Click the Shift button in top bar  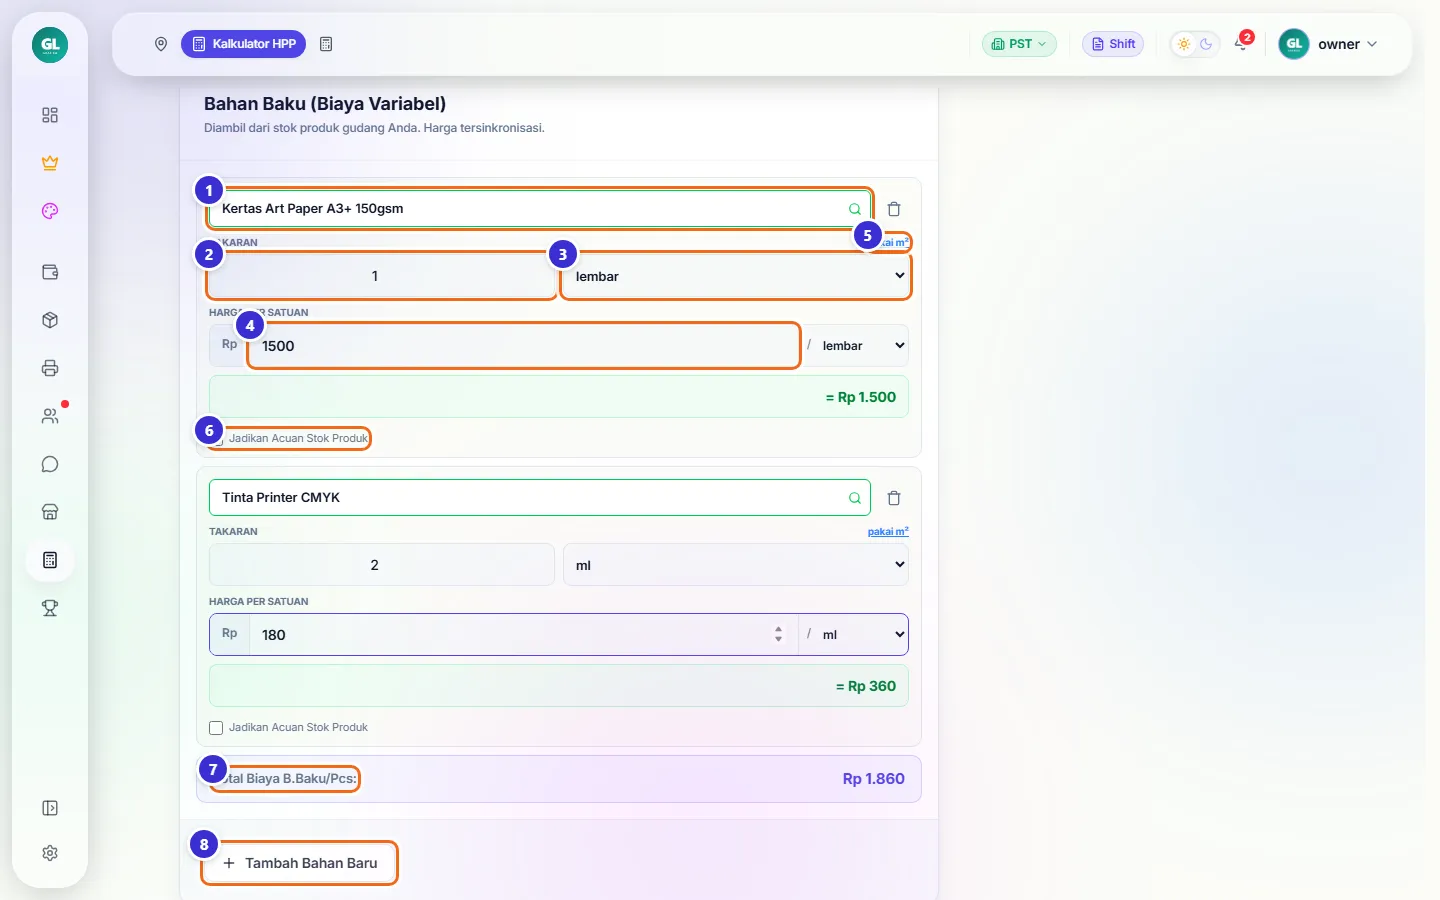[x=1113, y=44]
